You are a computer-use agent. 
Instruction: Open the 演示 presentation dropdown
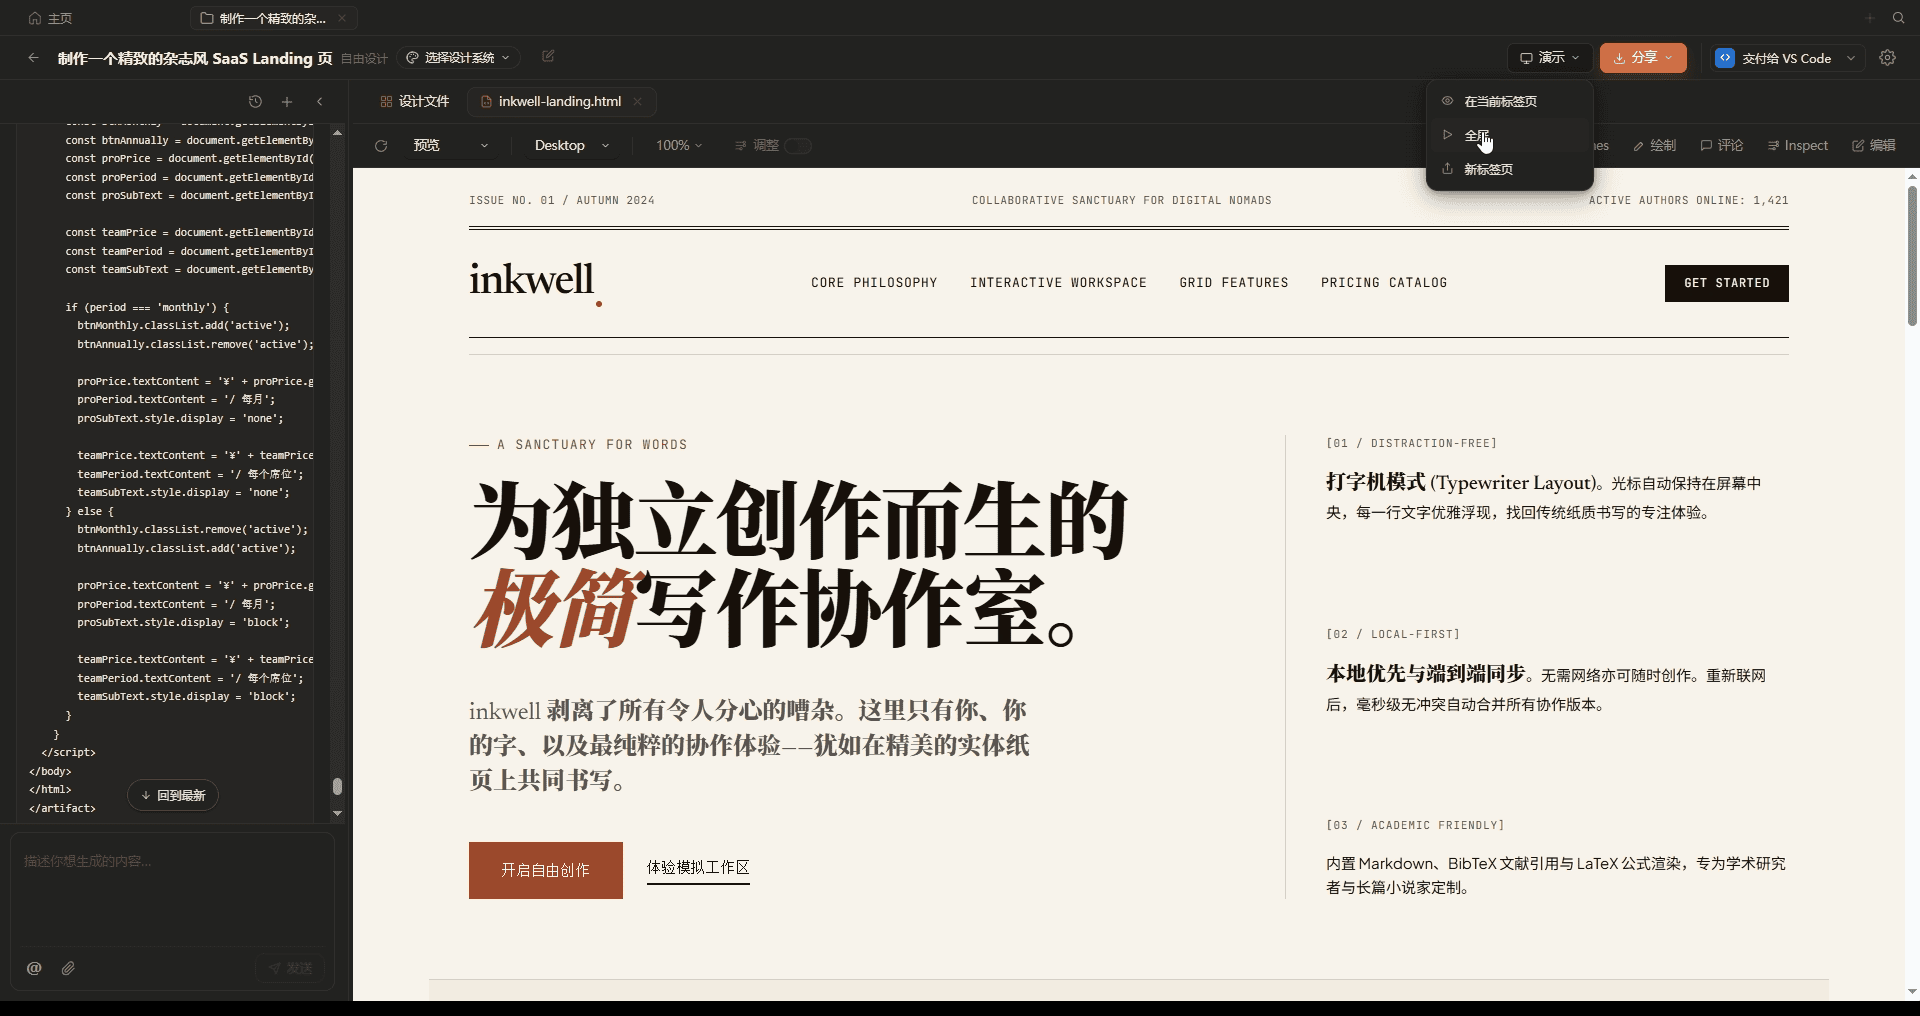[1549, 58]
